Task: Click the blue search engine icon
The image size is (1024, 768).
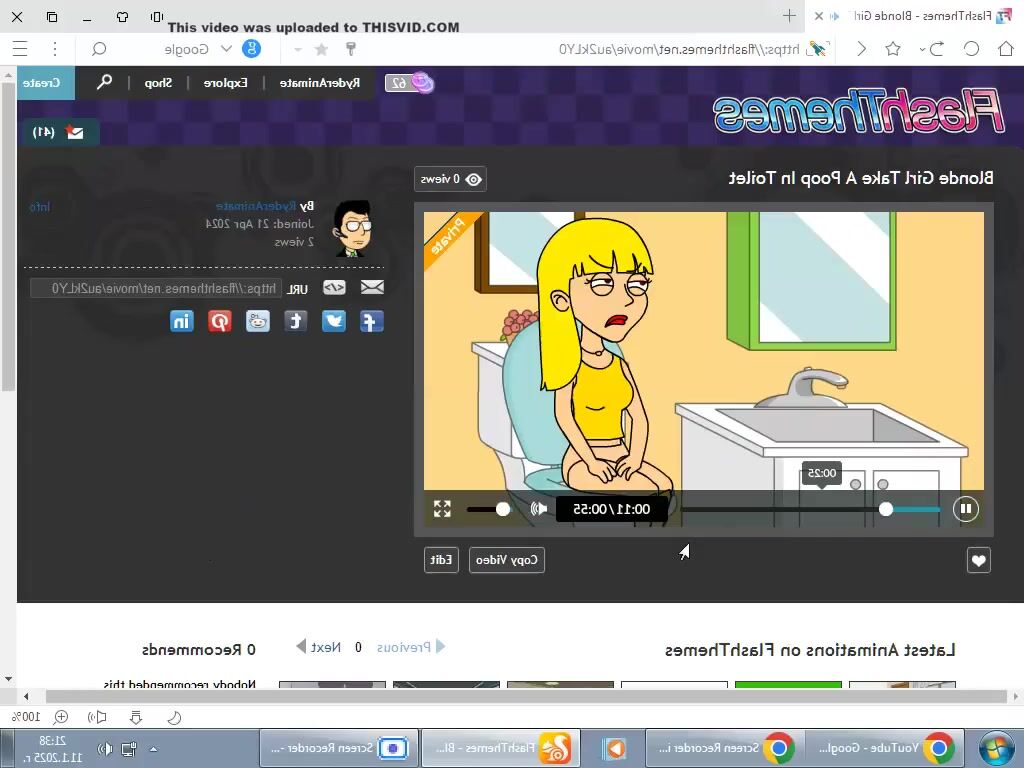Action: (251, 49)
